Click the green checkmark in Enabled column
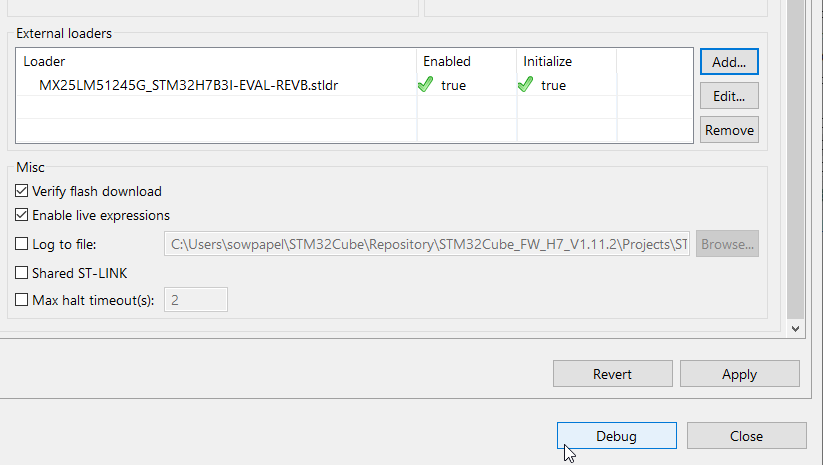 point(426,84)
